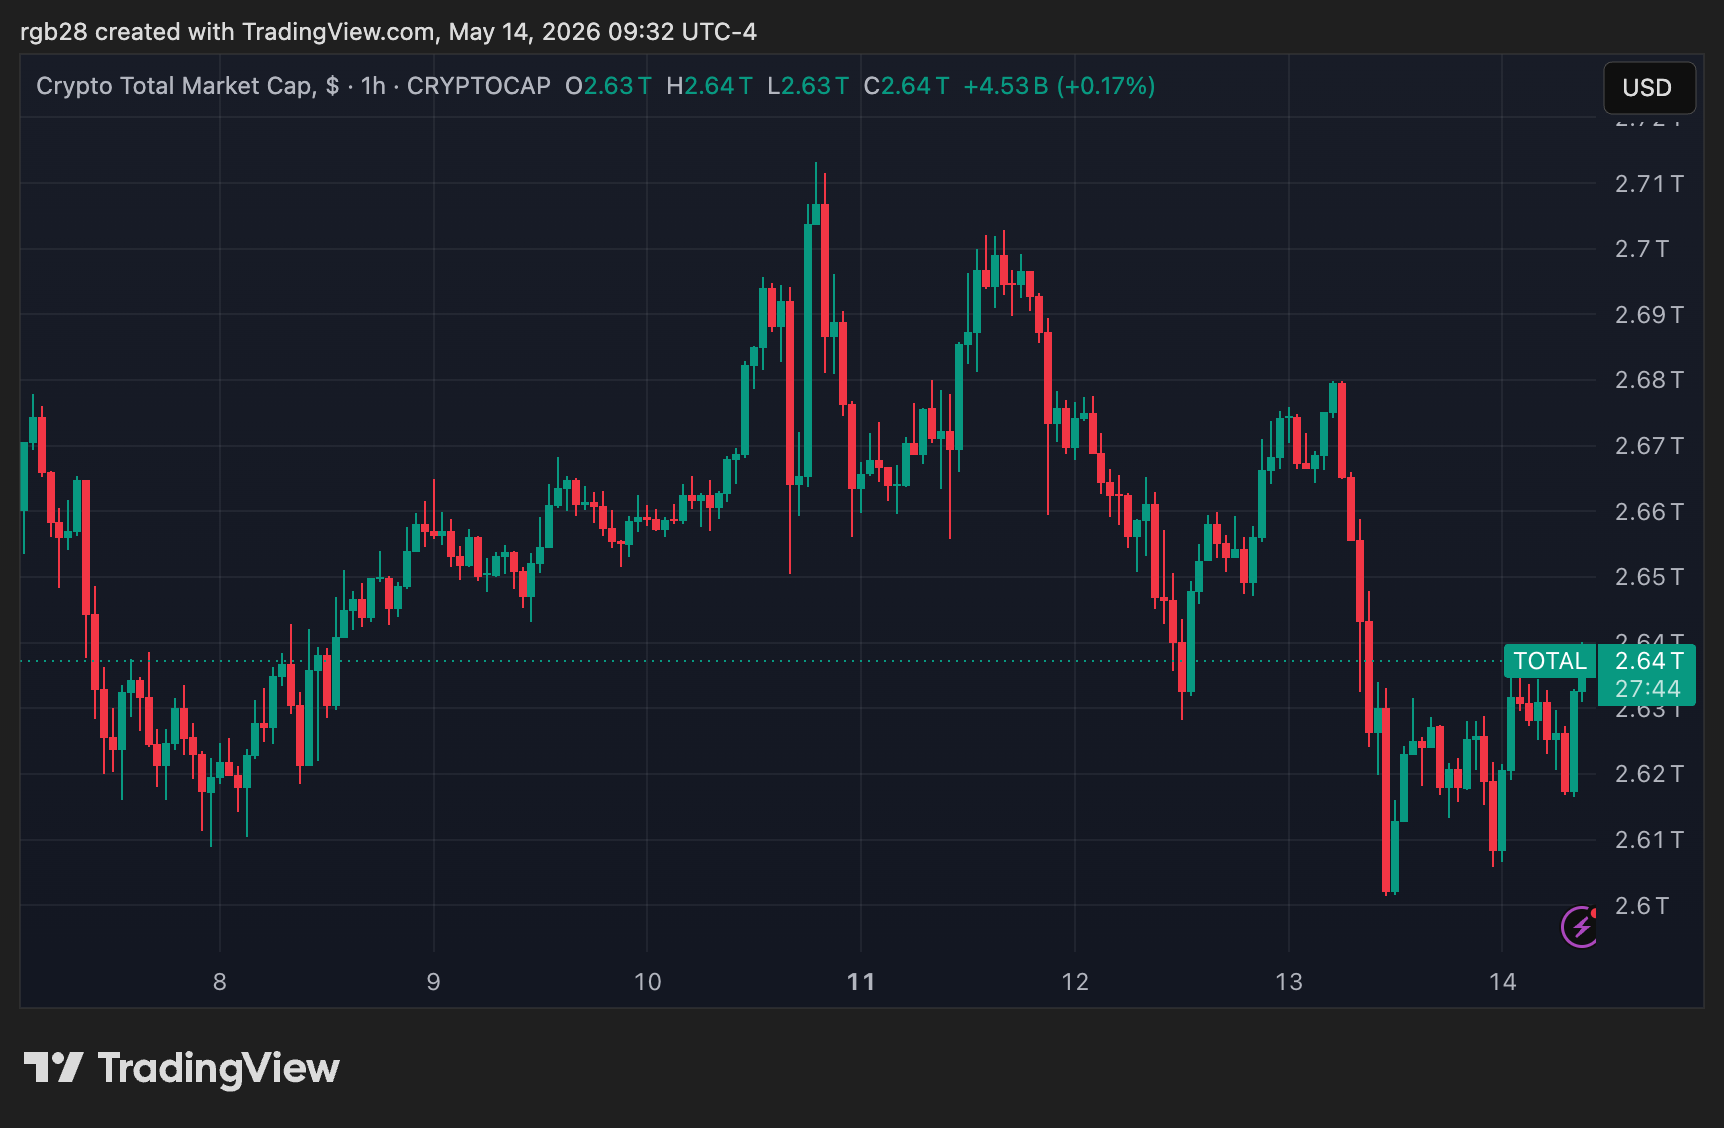
Task: Click the CRYPTOCAP exchange name
Action: pos(479,86)
